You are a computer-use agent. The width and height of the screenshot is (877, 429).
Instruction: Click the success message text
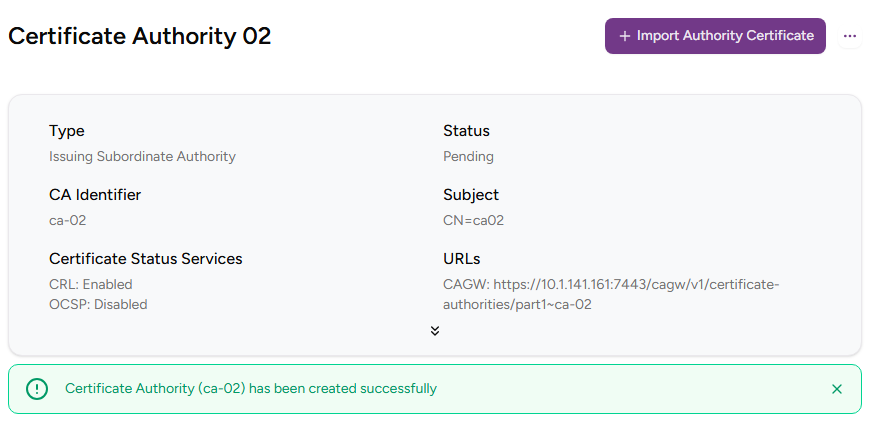[251, 389]
